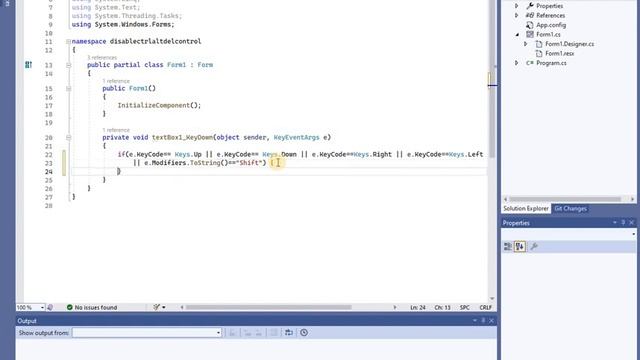The height and width of the screenshot is (360, 640).
Task: Click the Categorized icon in Properties panel
Action: 507,247
